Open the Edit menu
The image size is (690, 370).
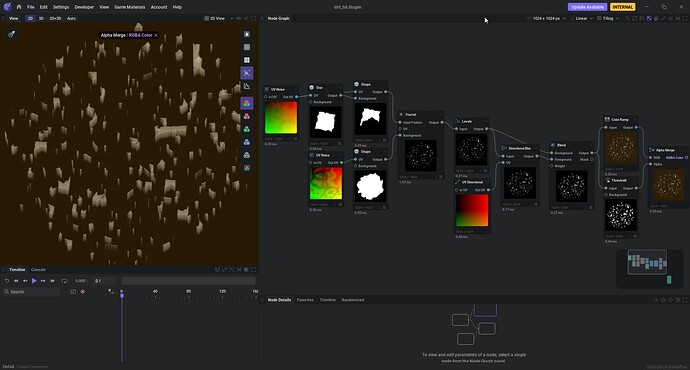pos(44,7)
